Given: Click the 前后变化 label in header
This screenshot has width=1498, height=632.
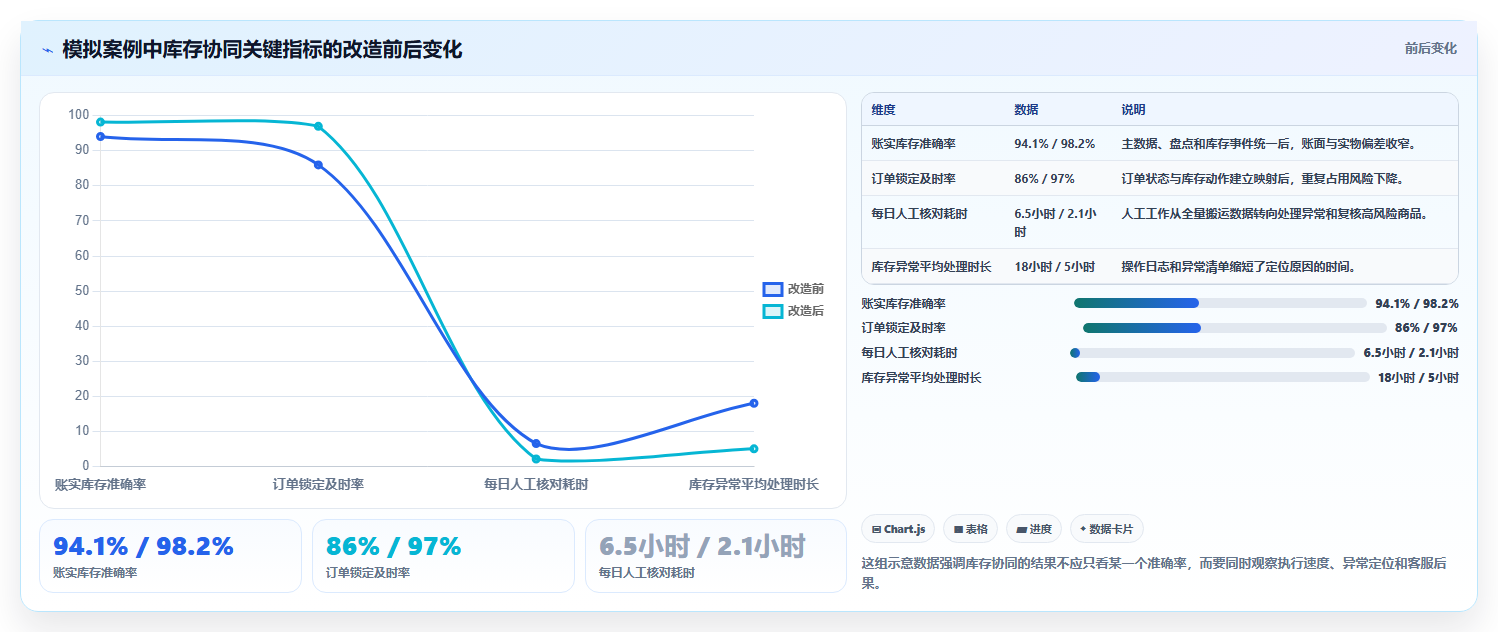Looking at the screenshot, I should pos(1430,48).
